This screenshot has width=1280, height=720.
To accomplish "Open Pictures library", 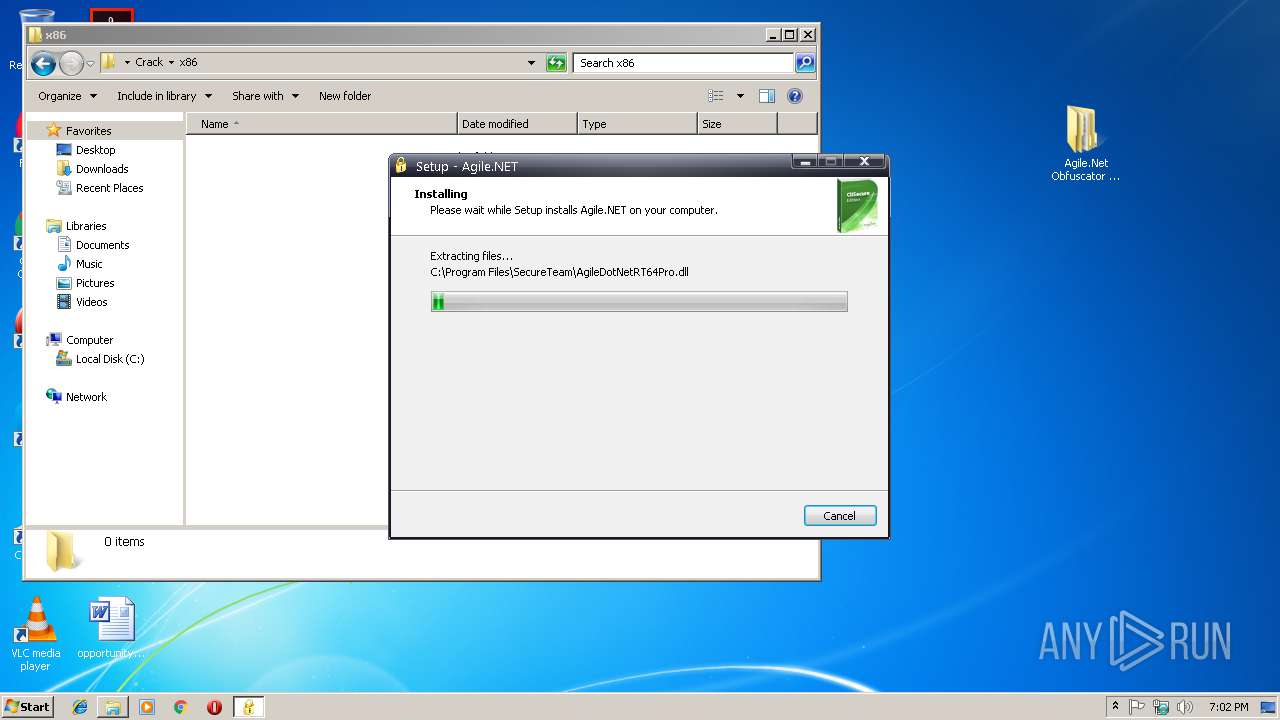I will [95, 283].
